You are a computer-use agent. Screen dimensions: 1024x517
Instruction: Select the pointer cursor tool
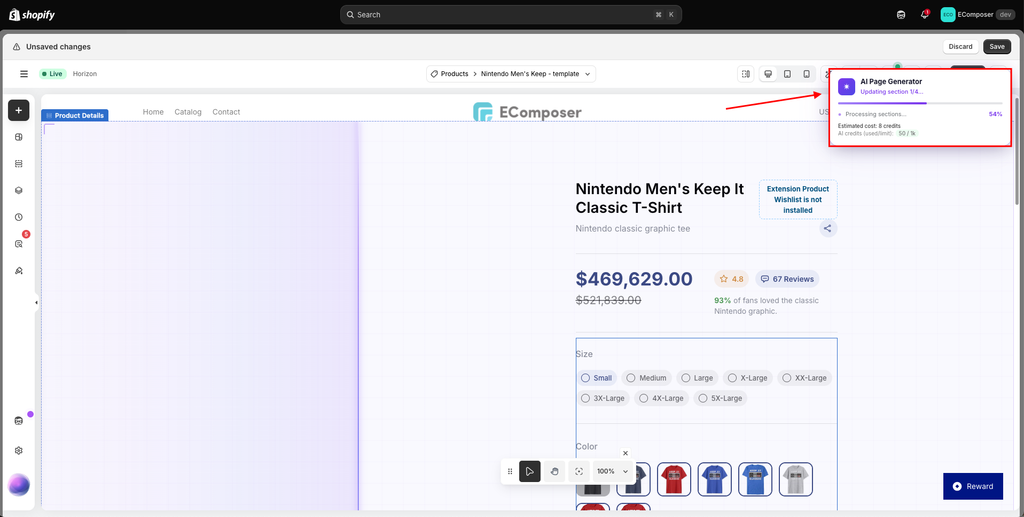[530, 471]
